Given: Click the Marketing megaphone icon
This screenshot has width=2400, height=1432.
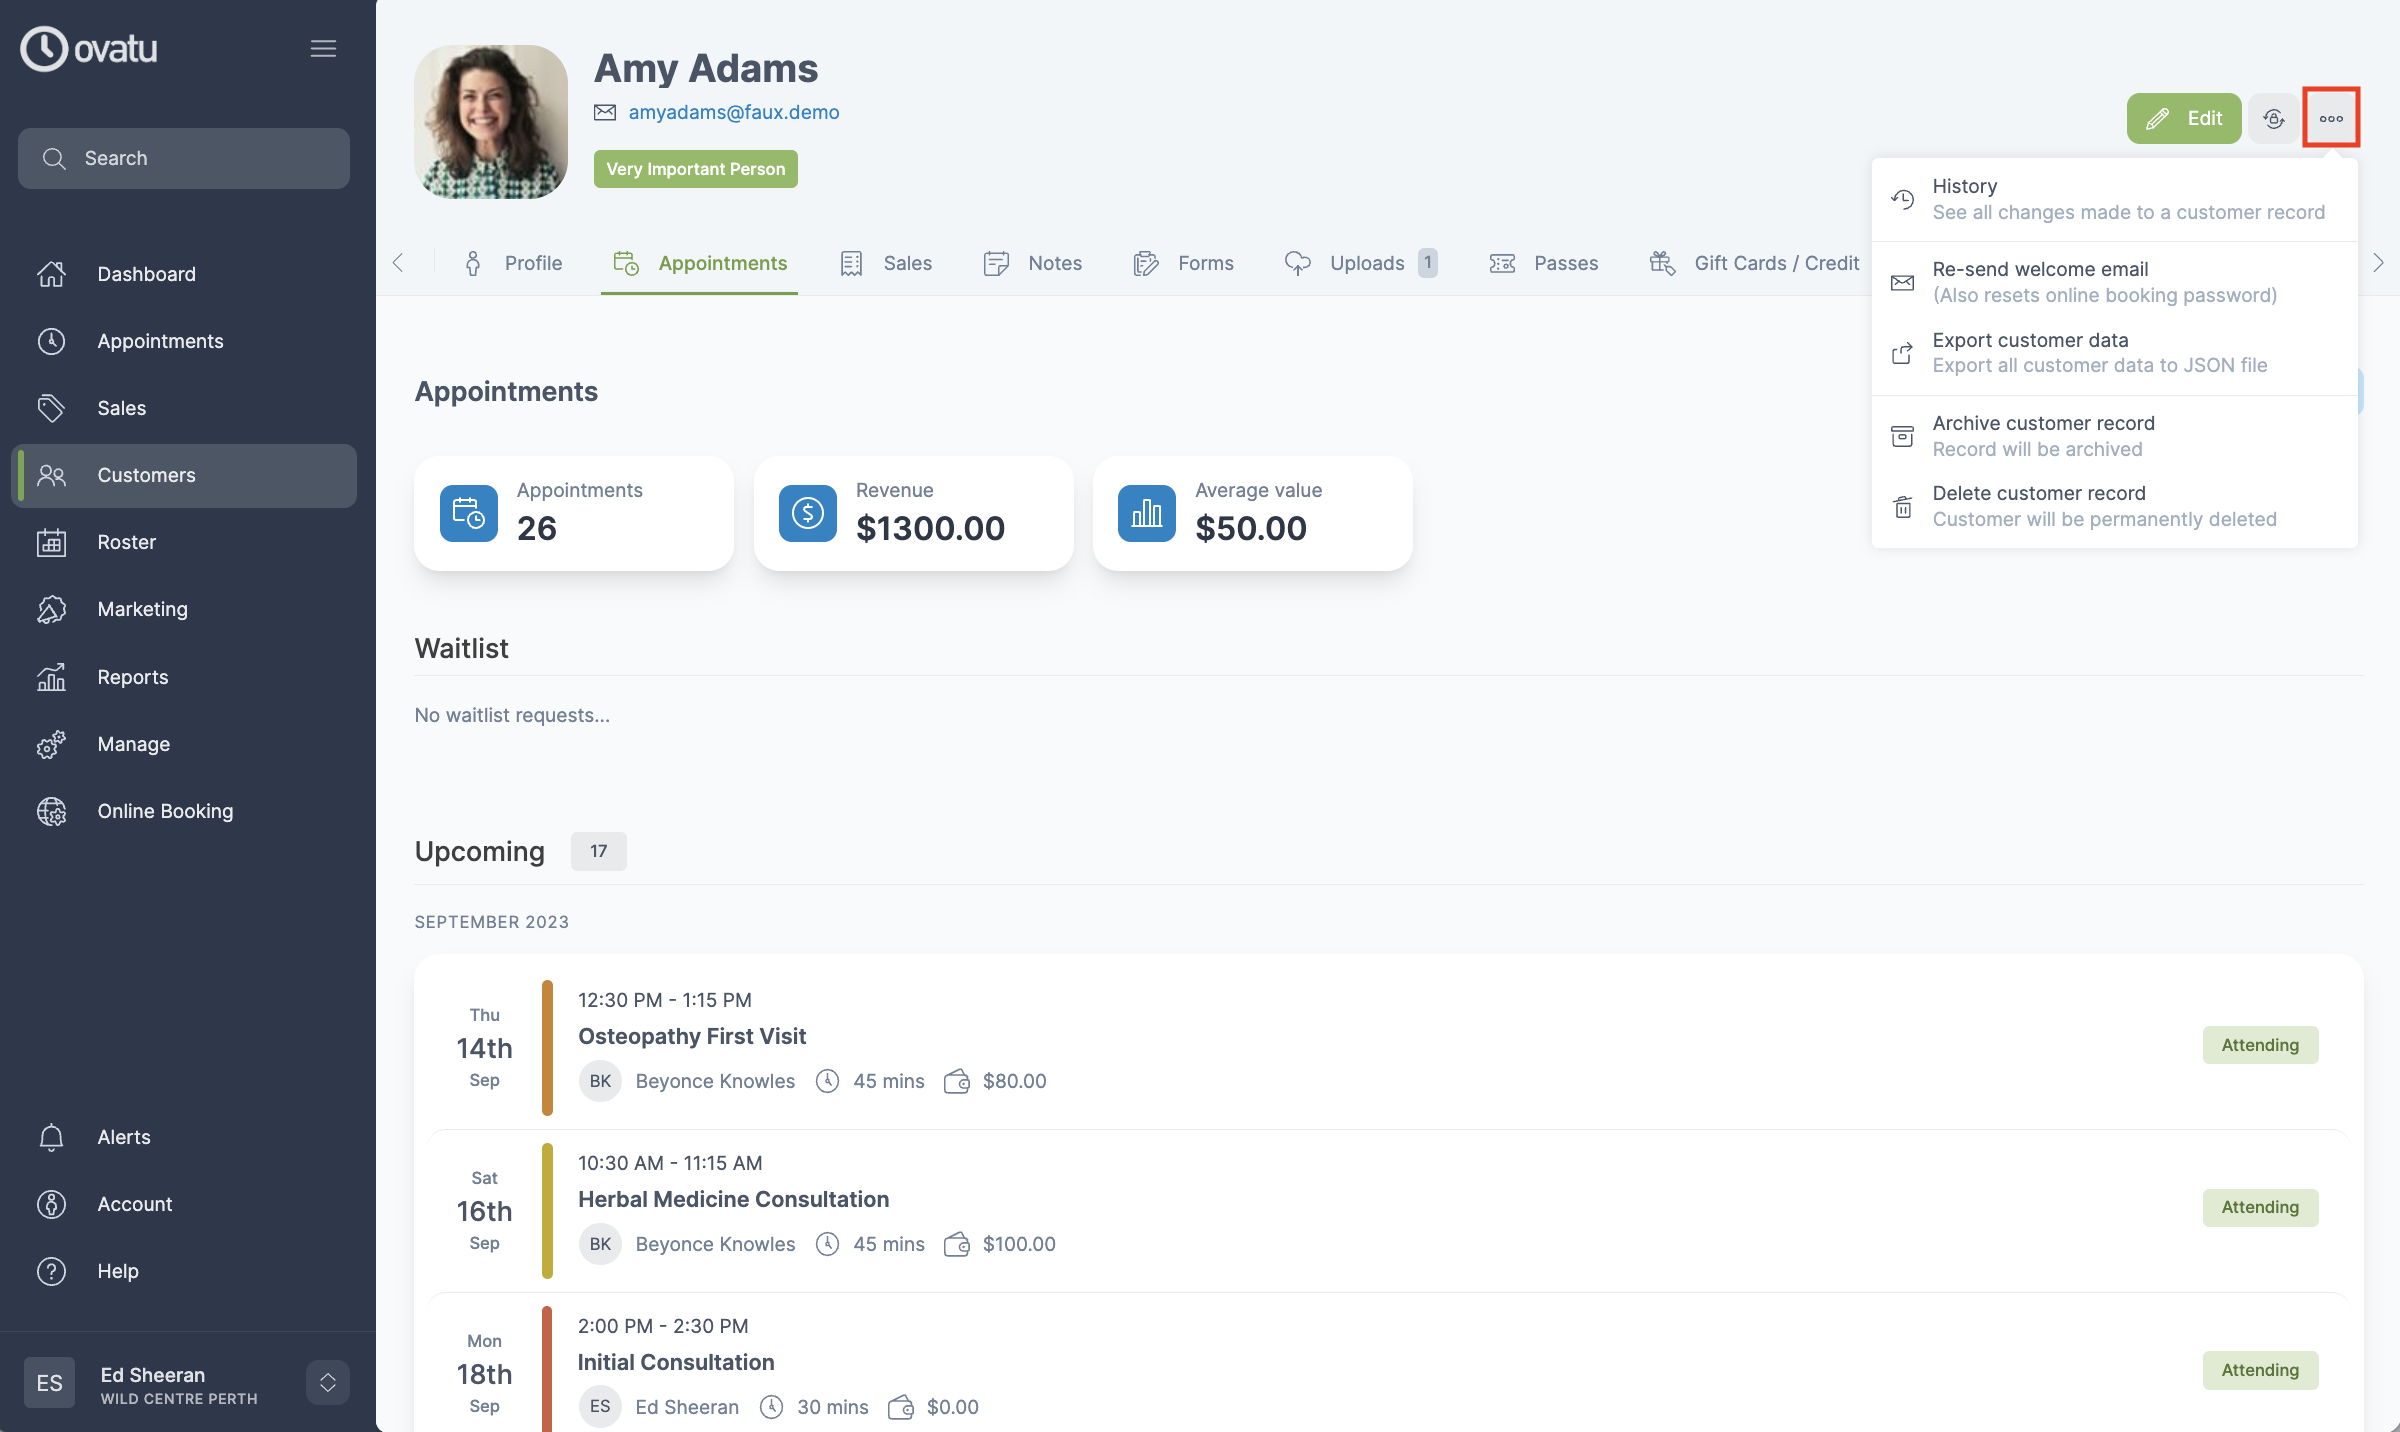Looking at the screenshot, I should (52, 609).
